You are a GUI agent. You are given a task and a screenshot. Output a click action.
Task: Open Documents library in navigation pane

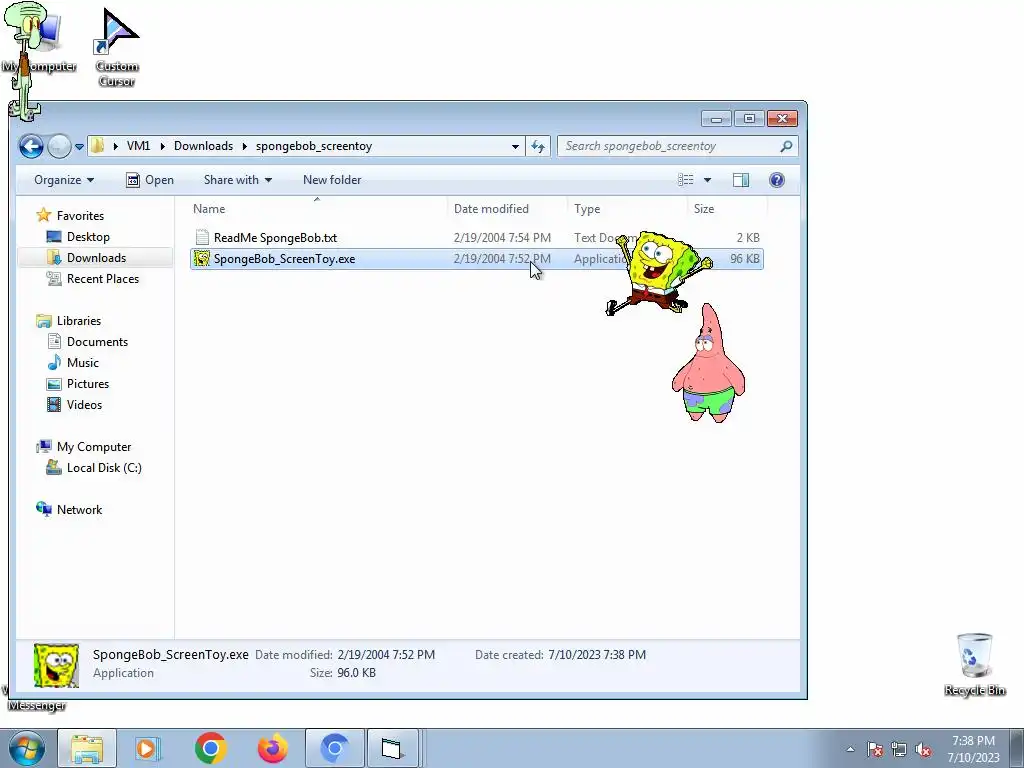point(88,342)
